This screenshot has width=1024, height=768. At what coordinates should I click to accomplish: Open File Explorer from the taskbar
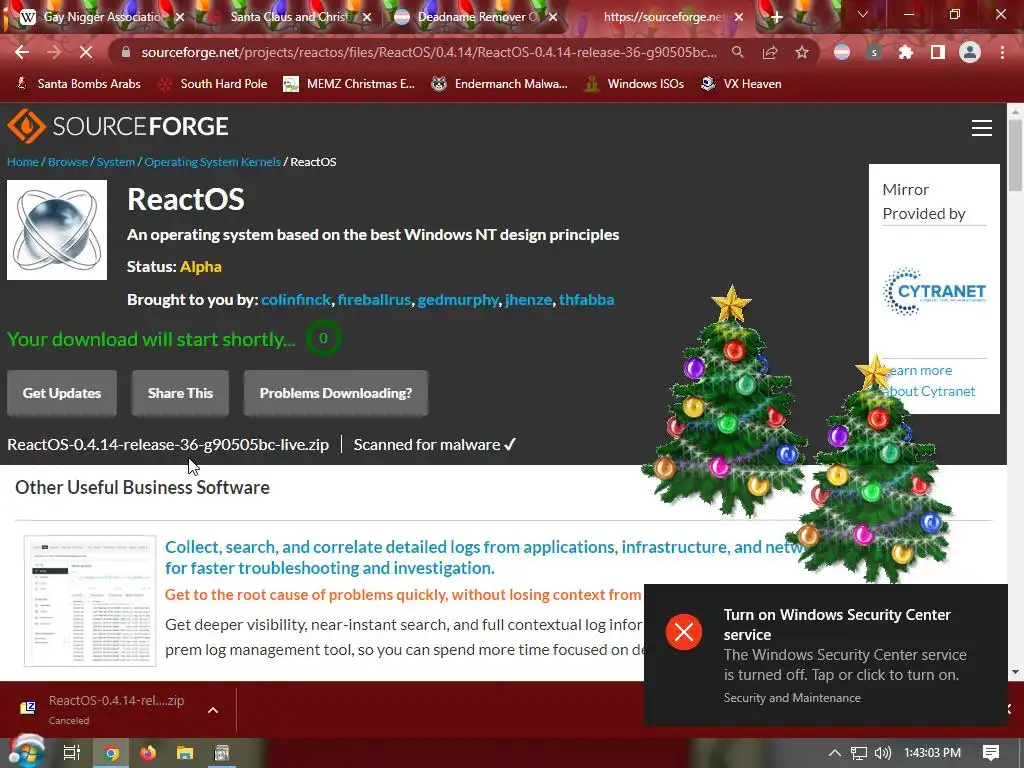(x=185, y=753)
